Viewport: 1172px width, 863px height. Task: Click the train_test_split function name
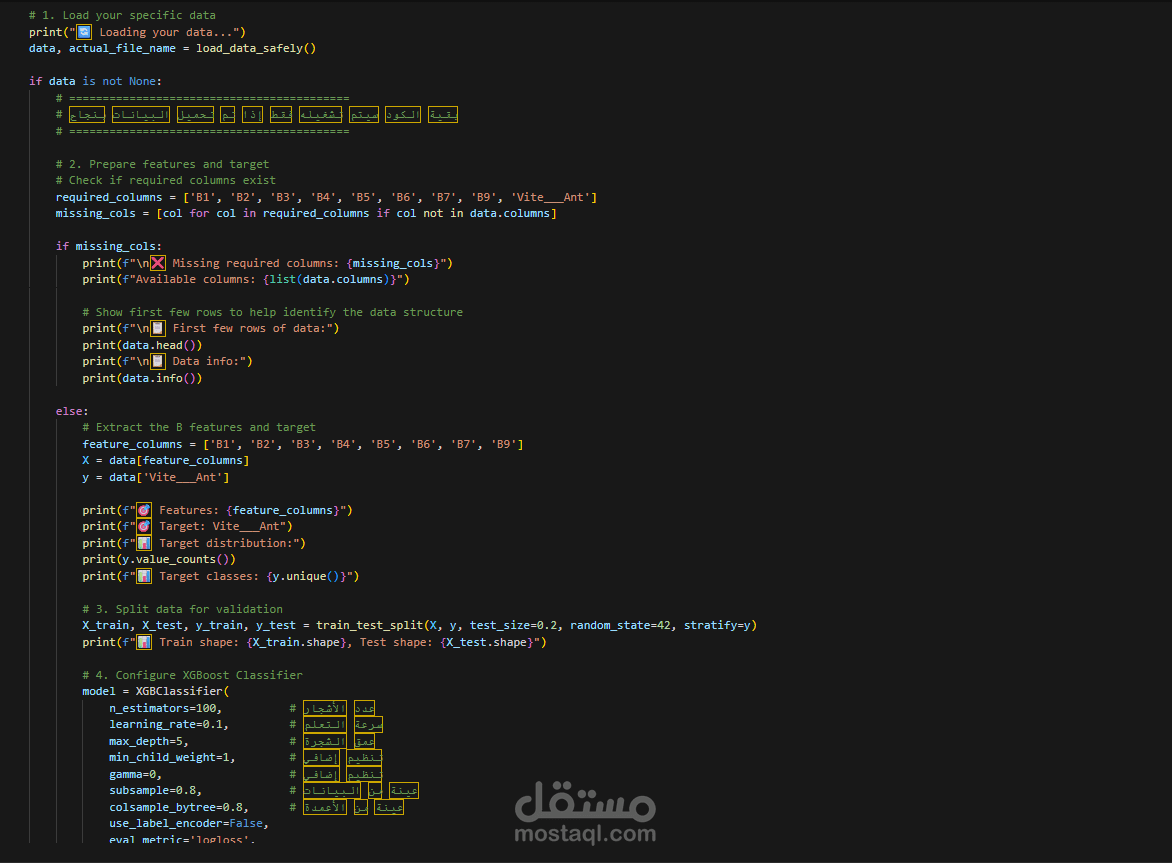pos(369,625)
